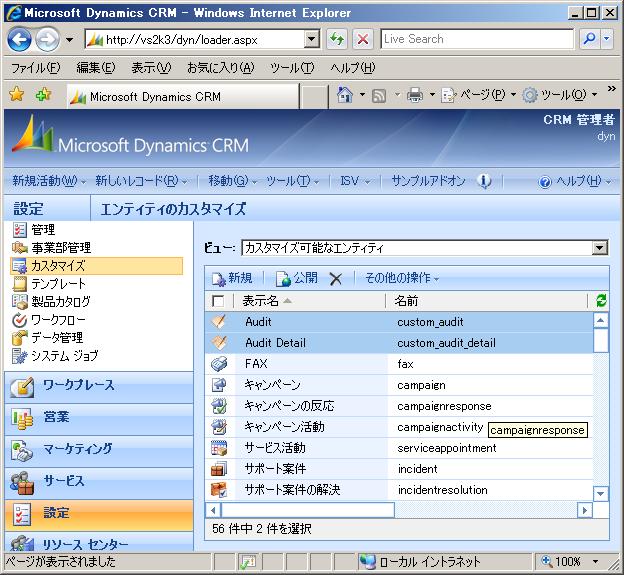Refresh the page with the green arrows icon
The height and width of the screenshot is (575, 624).
pos(337,39)
